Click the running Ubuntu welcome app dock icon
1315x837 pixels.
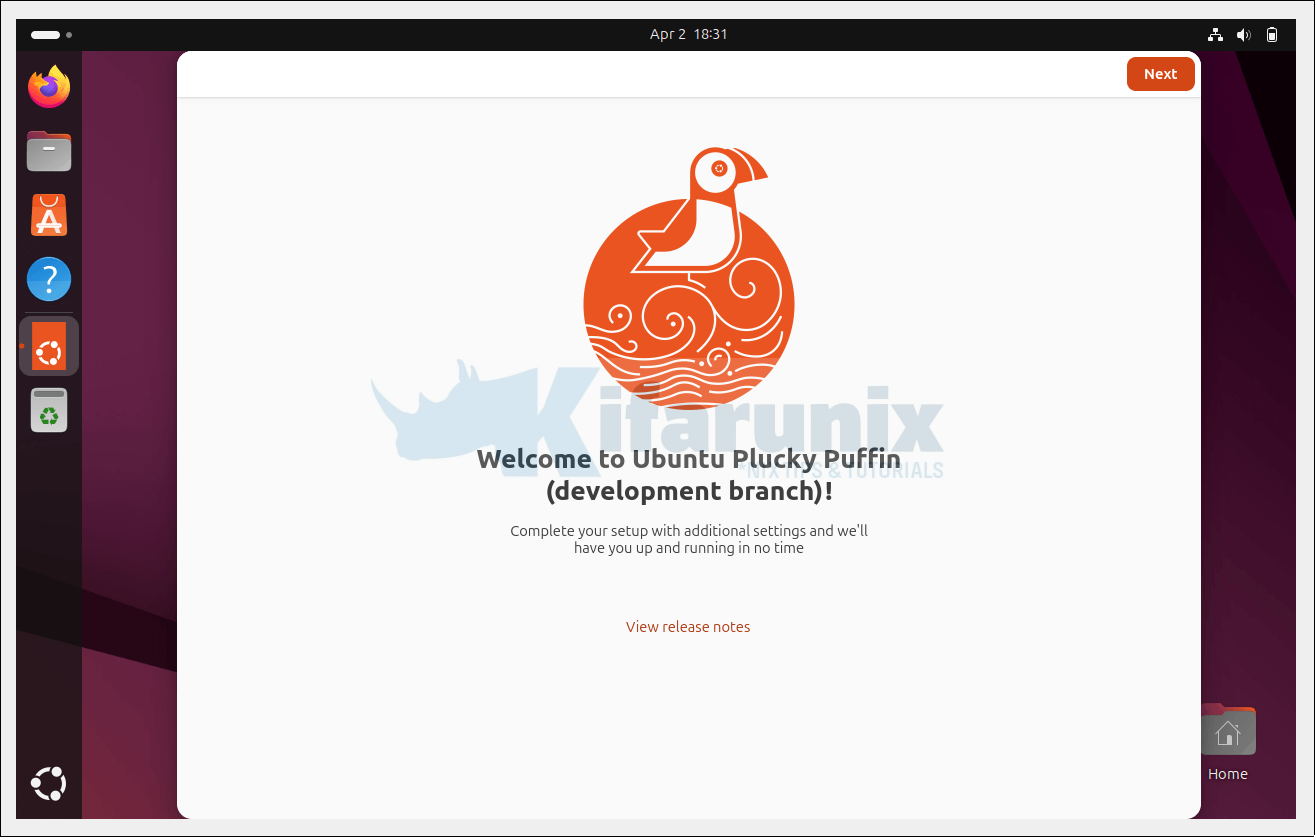pyautogui.click(x=49, y=346)
